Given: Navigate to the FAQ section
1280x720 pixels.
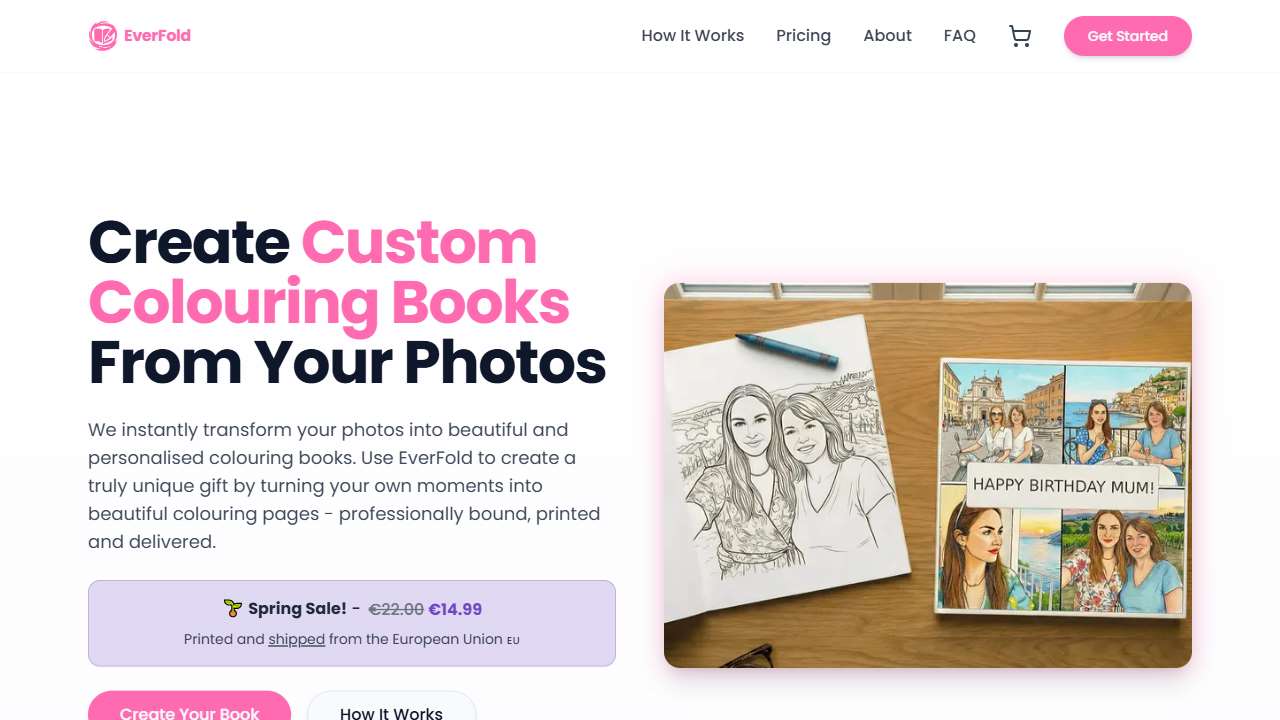Looking at the screenshot, I should [x=959, y=36].
